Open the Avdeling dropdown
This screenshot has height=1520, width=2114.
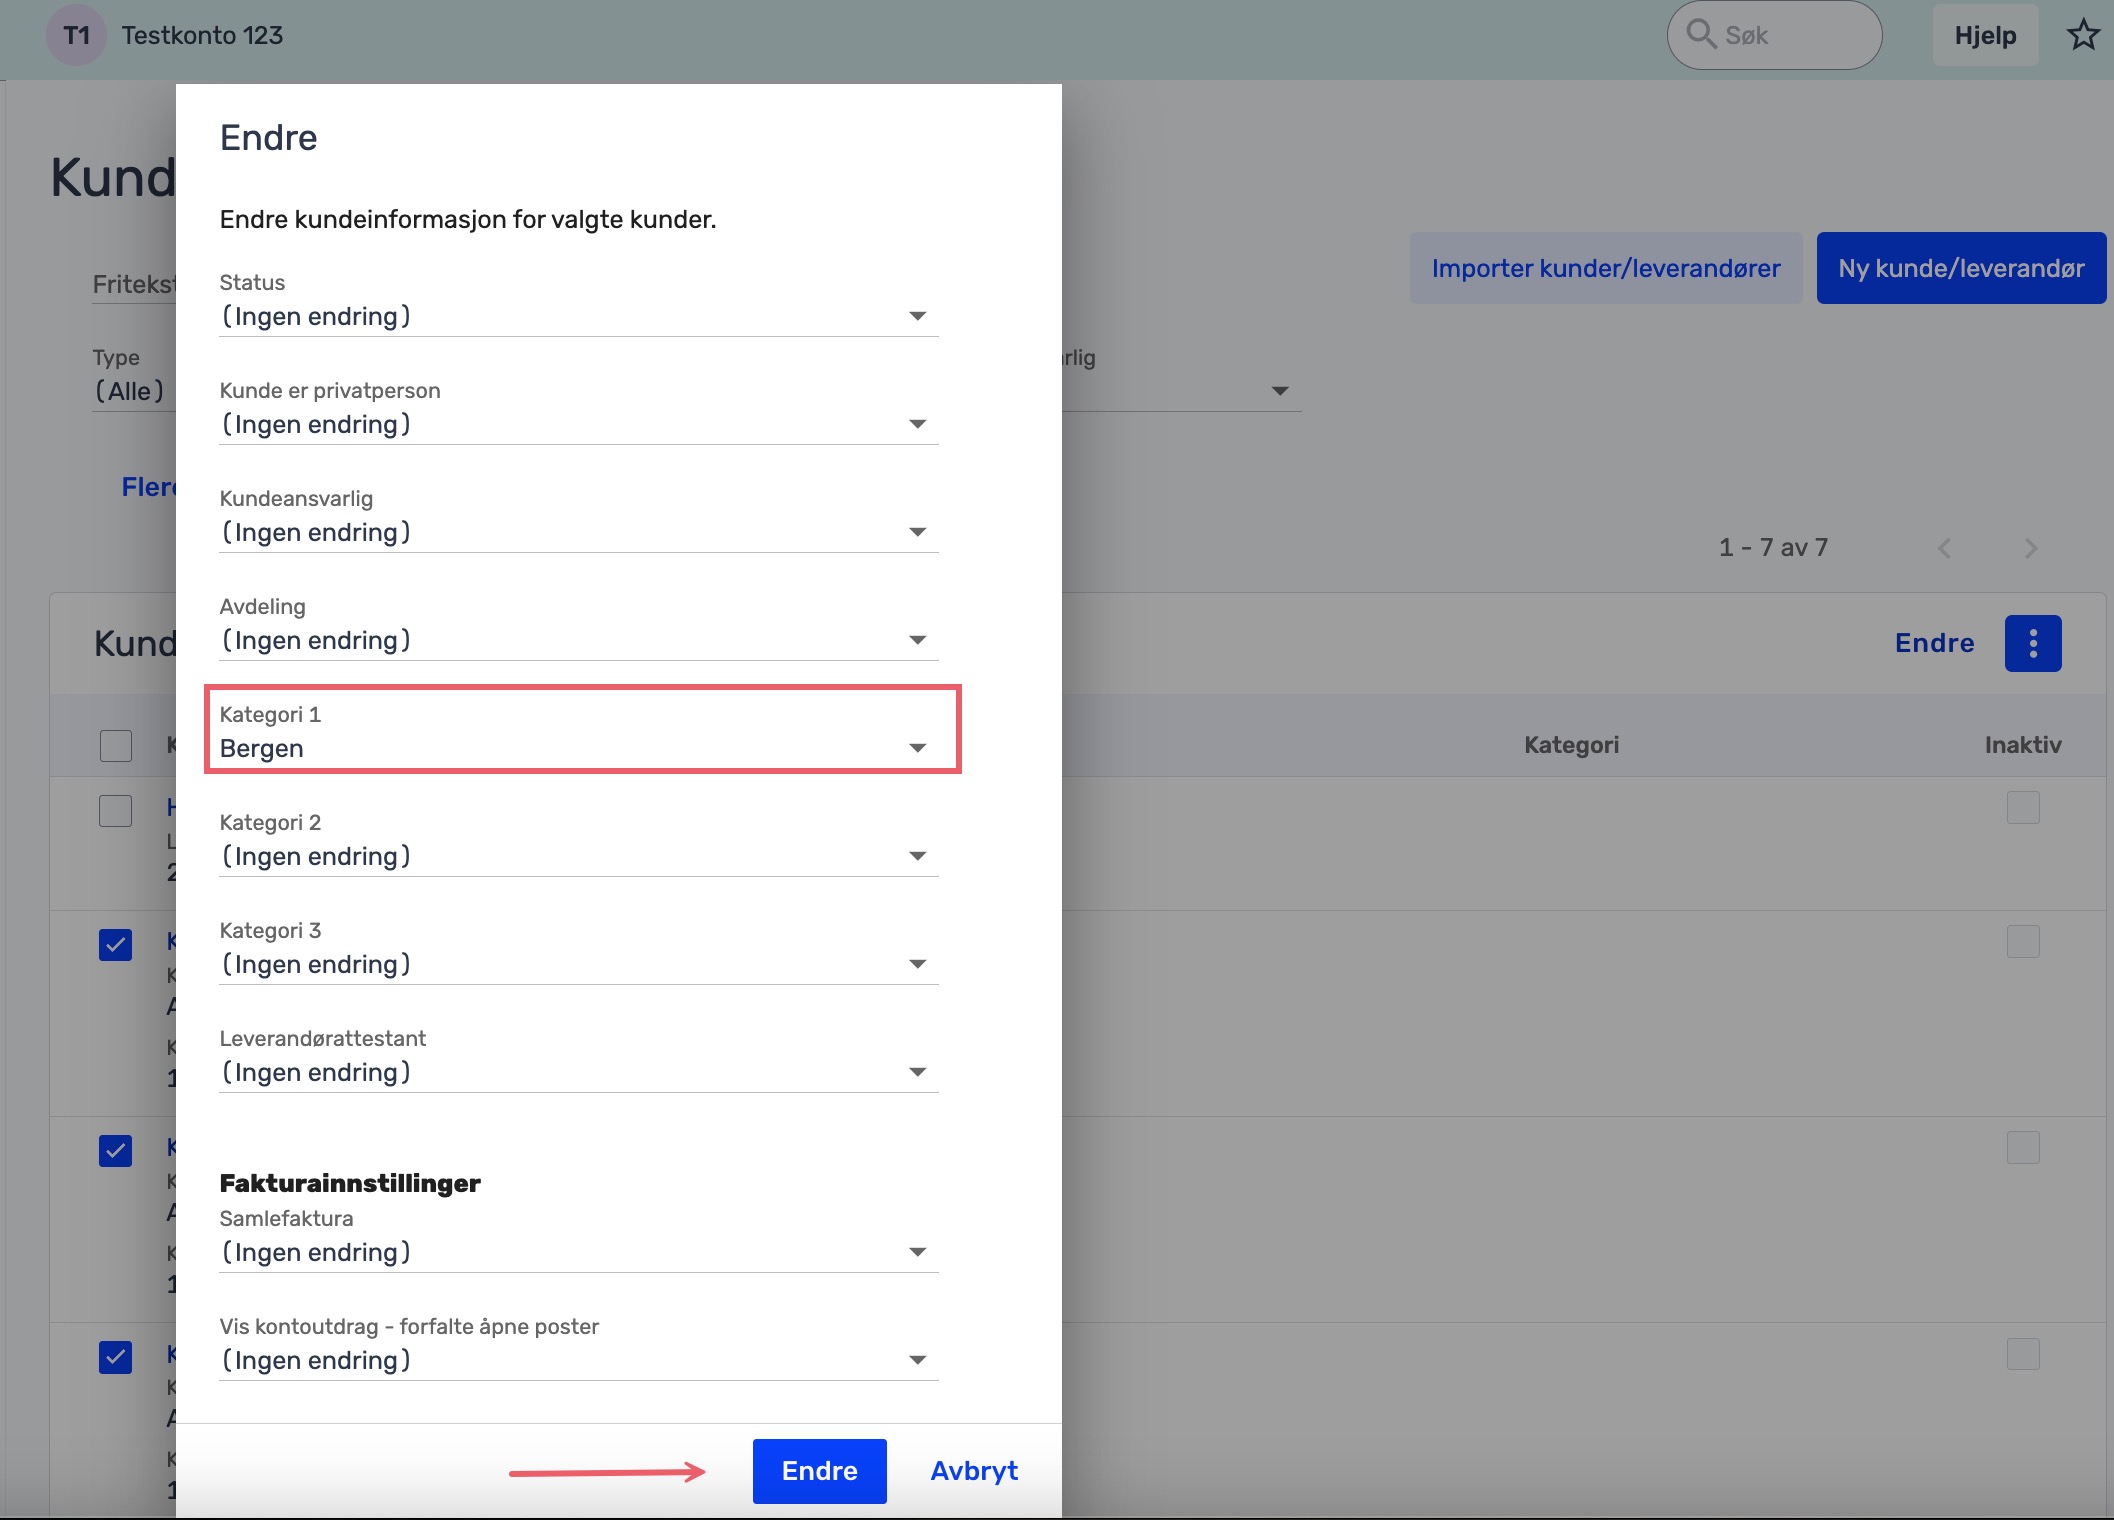578,640
